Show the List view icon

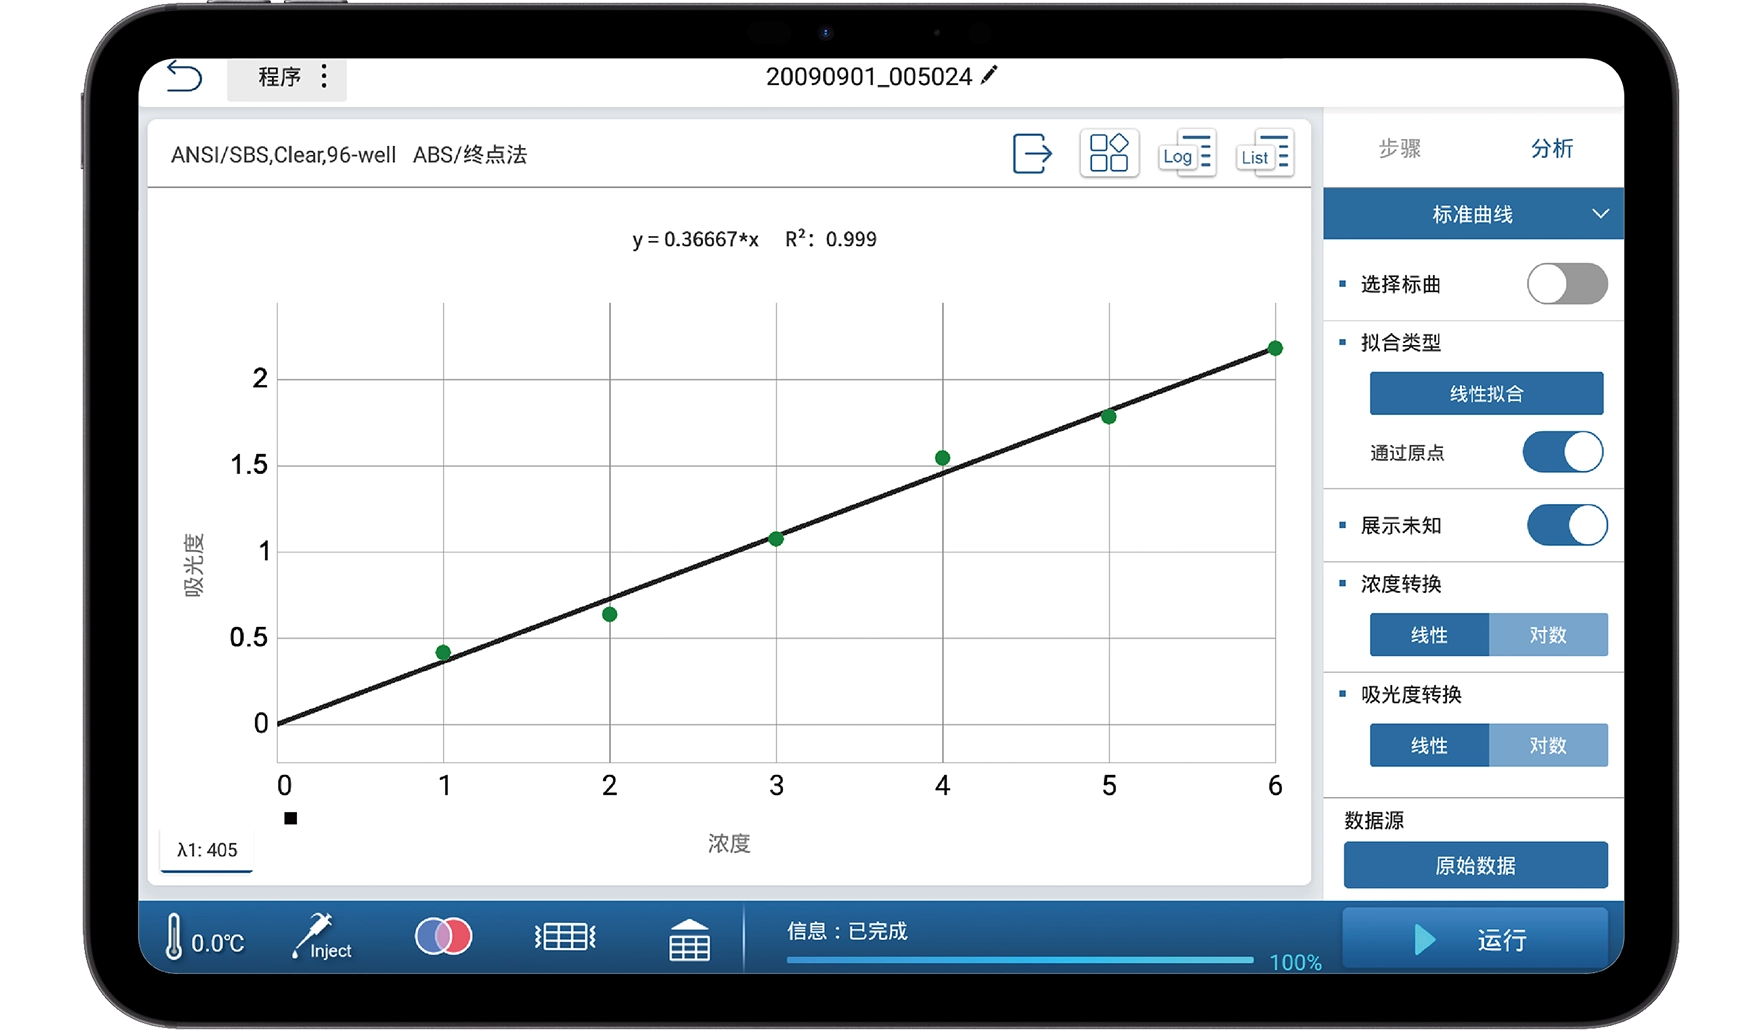[x=1264, y=154]
